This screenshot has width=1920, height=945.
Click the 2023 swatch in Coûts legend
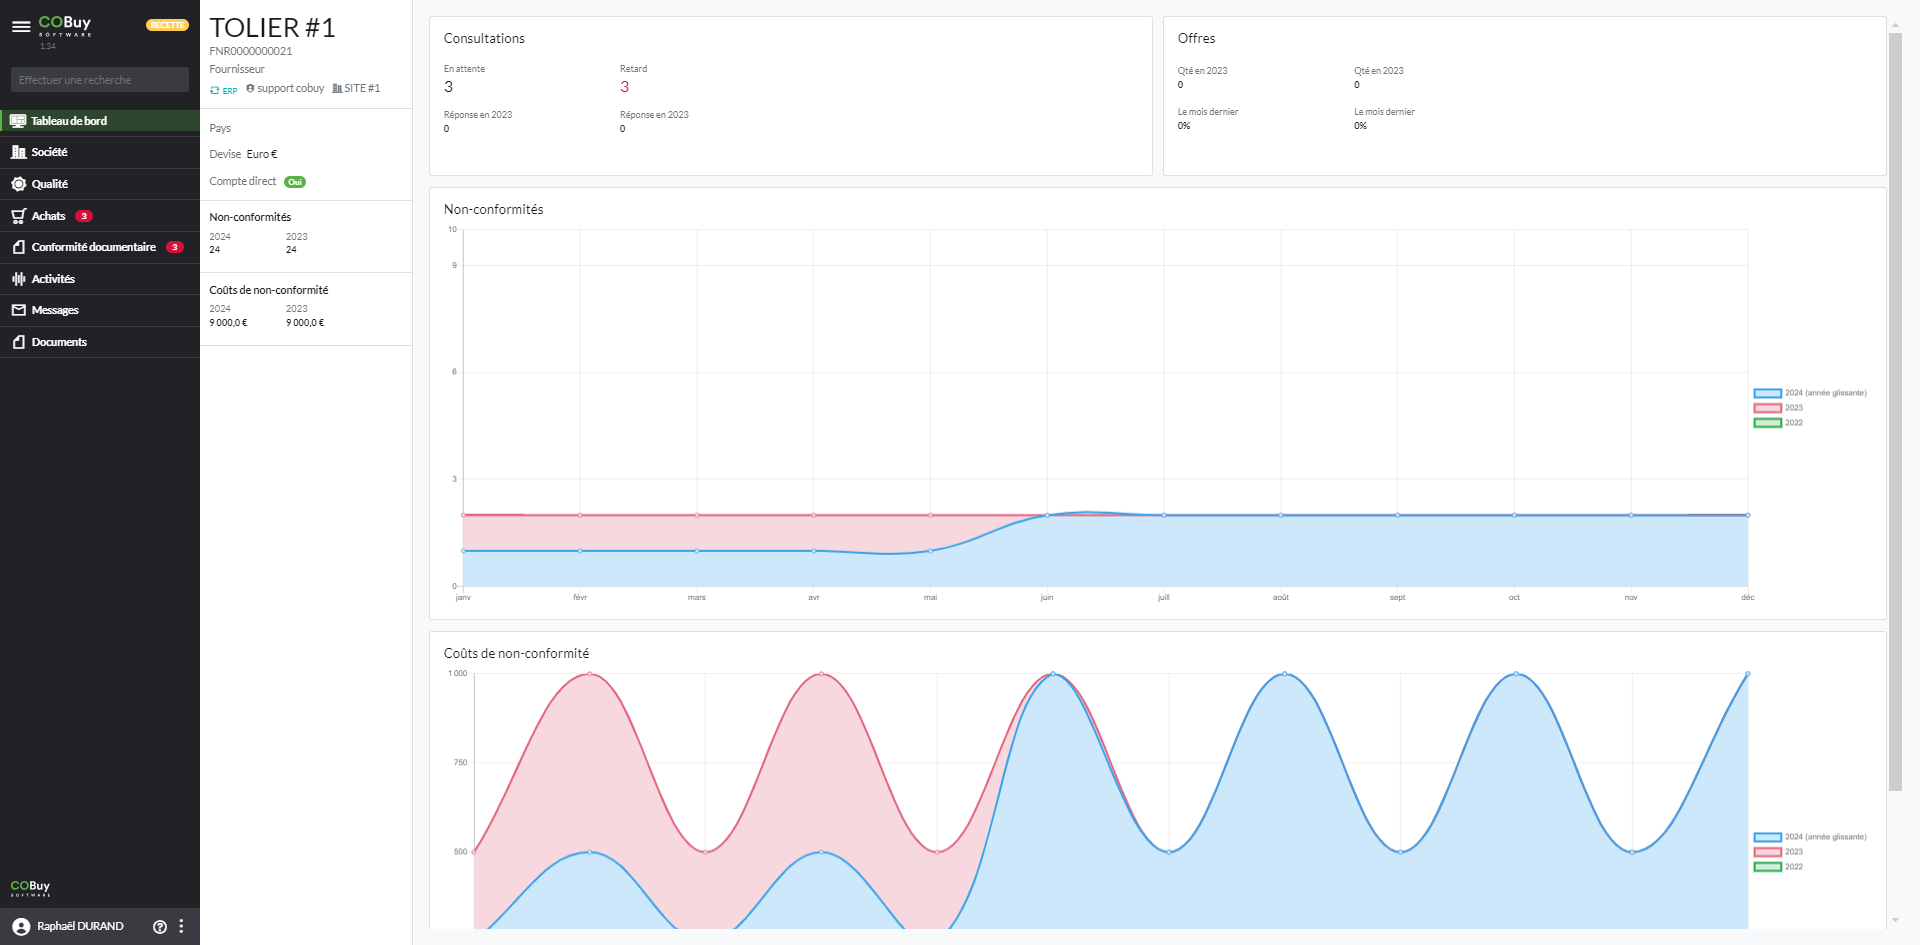1767,852
